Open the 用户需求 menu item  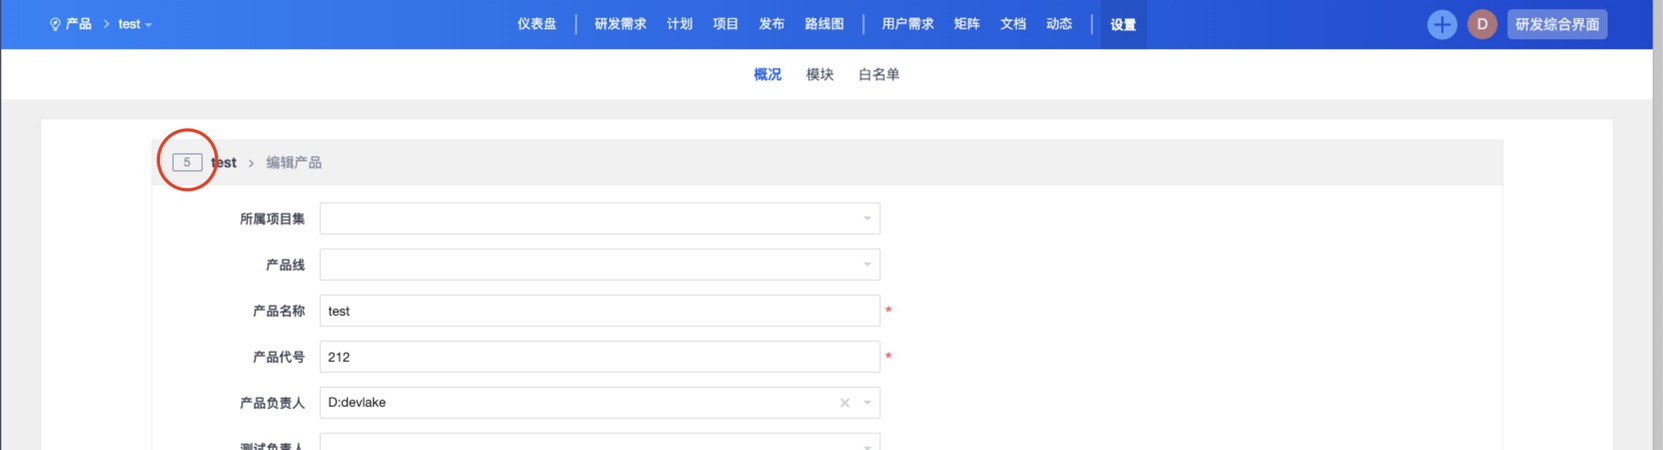point(907,25)
